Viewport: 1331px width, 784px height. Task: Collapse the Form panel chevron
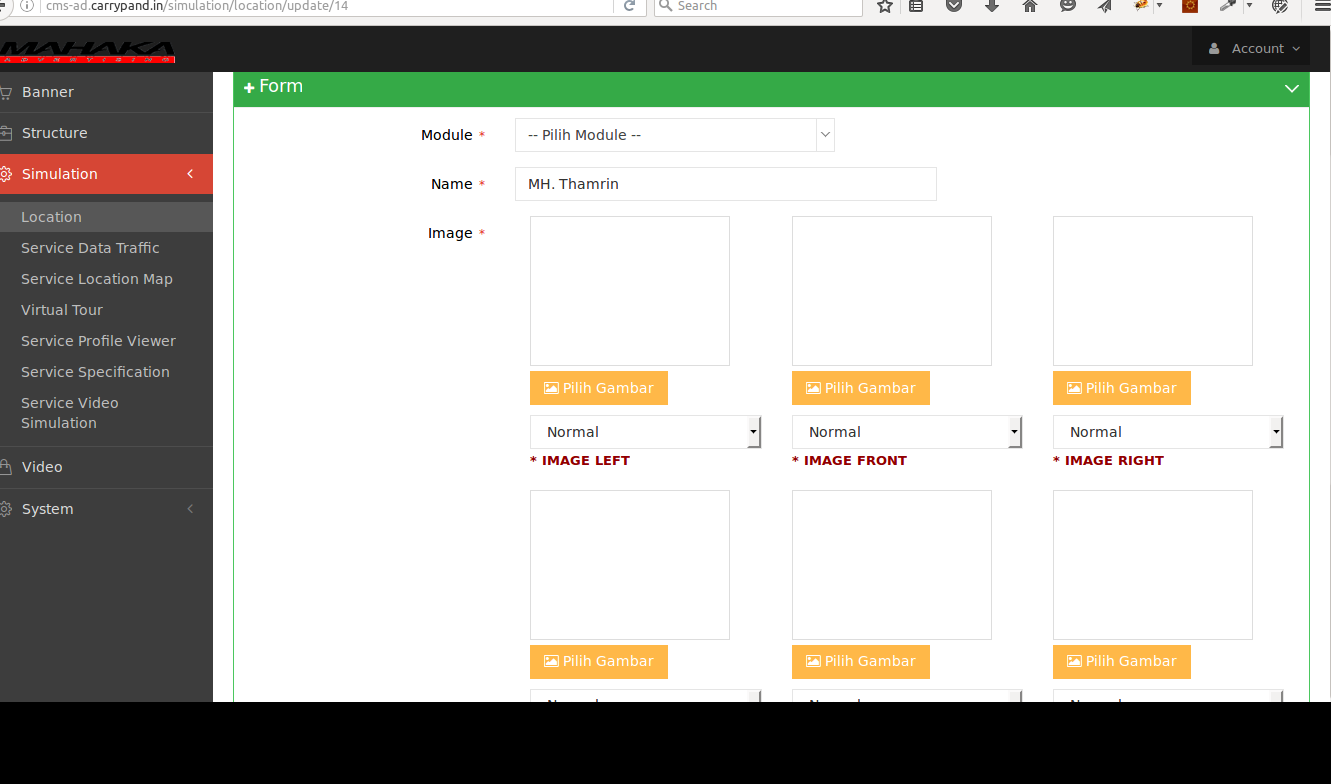pos(1290,88)
